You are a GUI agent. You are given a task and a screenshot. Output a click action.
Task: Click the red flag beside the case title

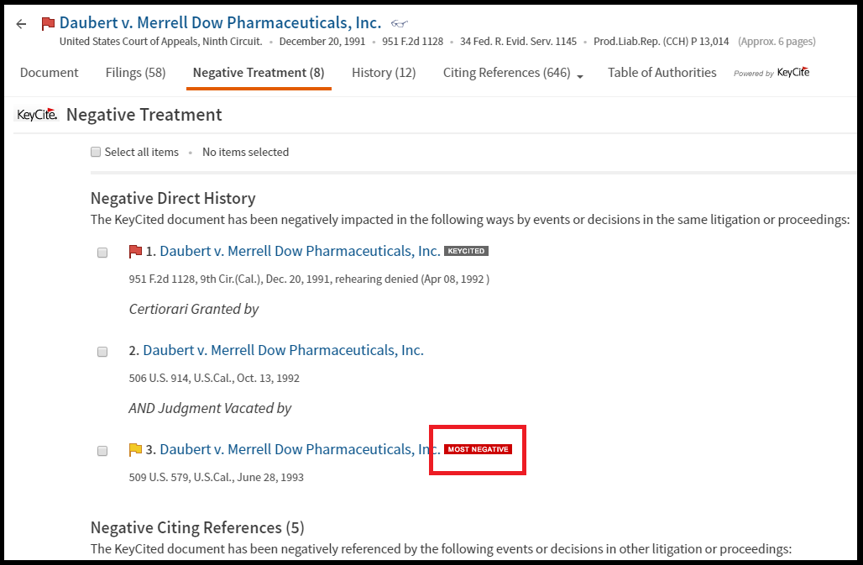pos(48,24)
